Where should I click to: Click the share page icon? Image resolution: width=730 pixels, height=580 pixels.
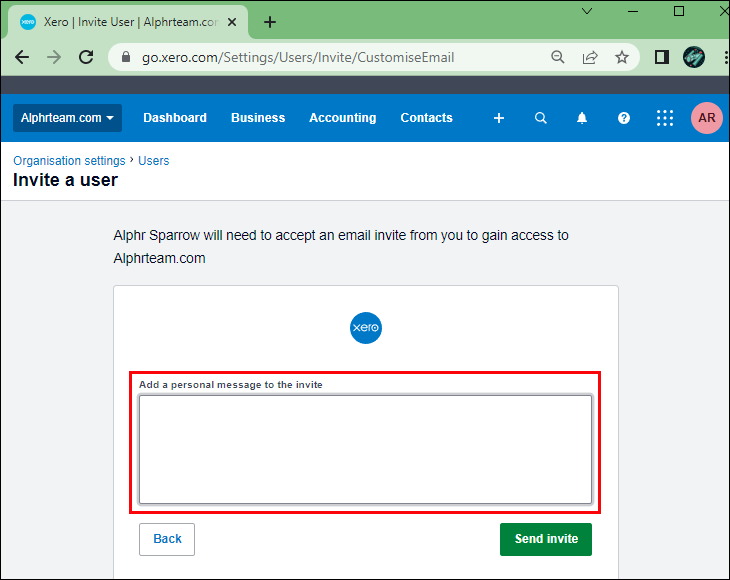pos(590,57)
